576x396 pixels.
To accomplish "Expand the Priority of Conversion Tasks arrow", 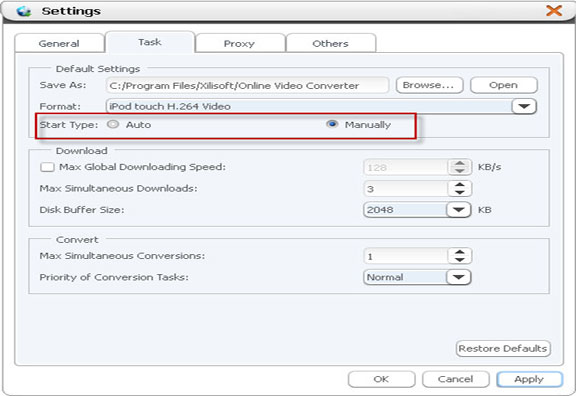I will [458, 277].
